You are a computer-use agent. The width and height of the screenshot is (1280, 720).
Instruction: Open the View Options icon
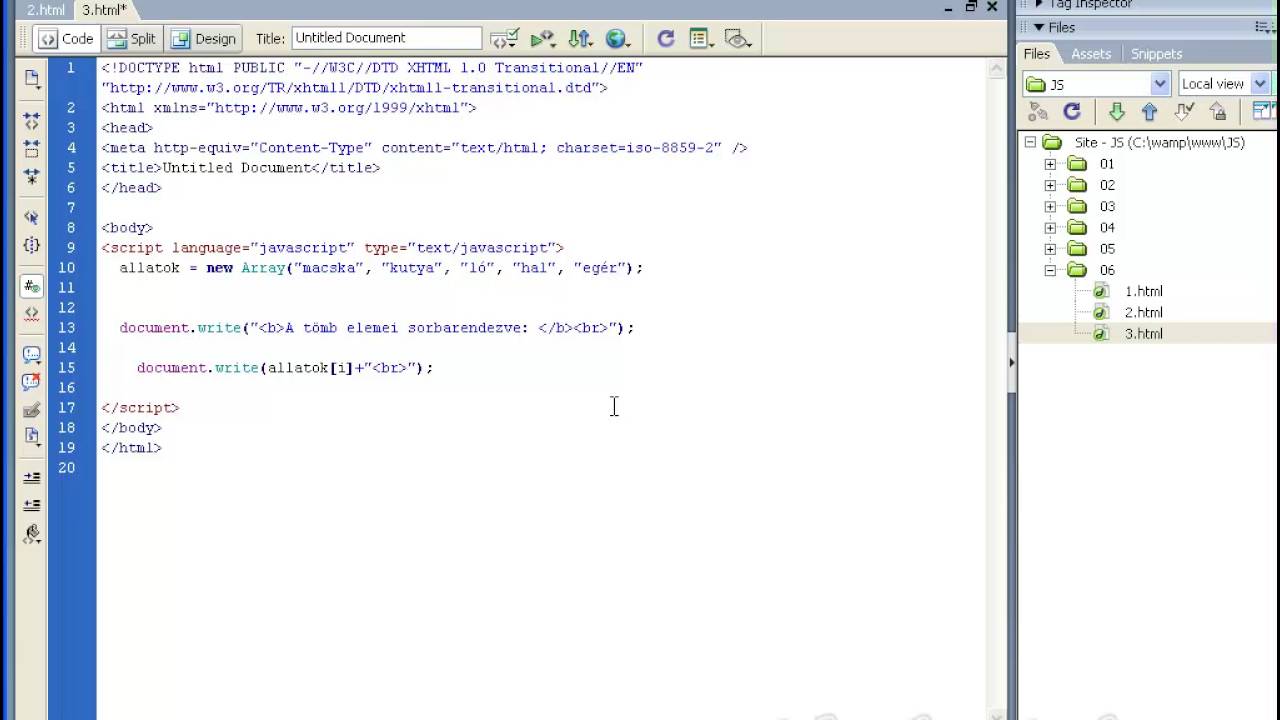click(x=701, y=39)
